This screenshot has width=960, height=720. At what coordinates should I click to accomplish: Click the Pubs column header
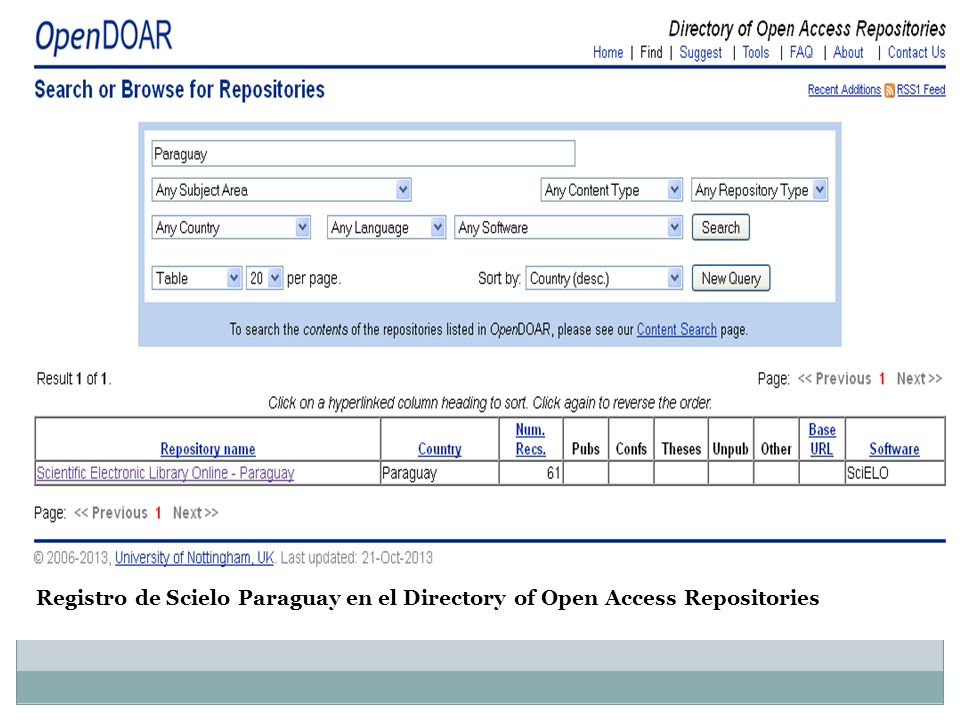(585, 449)
